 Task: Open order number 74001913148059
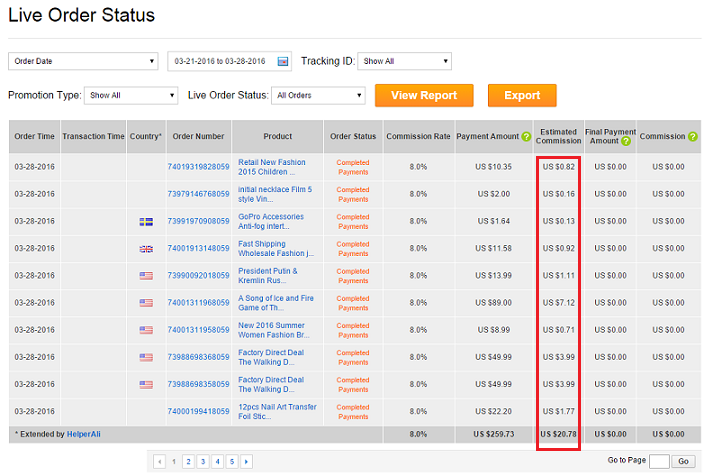click(x=198, y=248)
